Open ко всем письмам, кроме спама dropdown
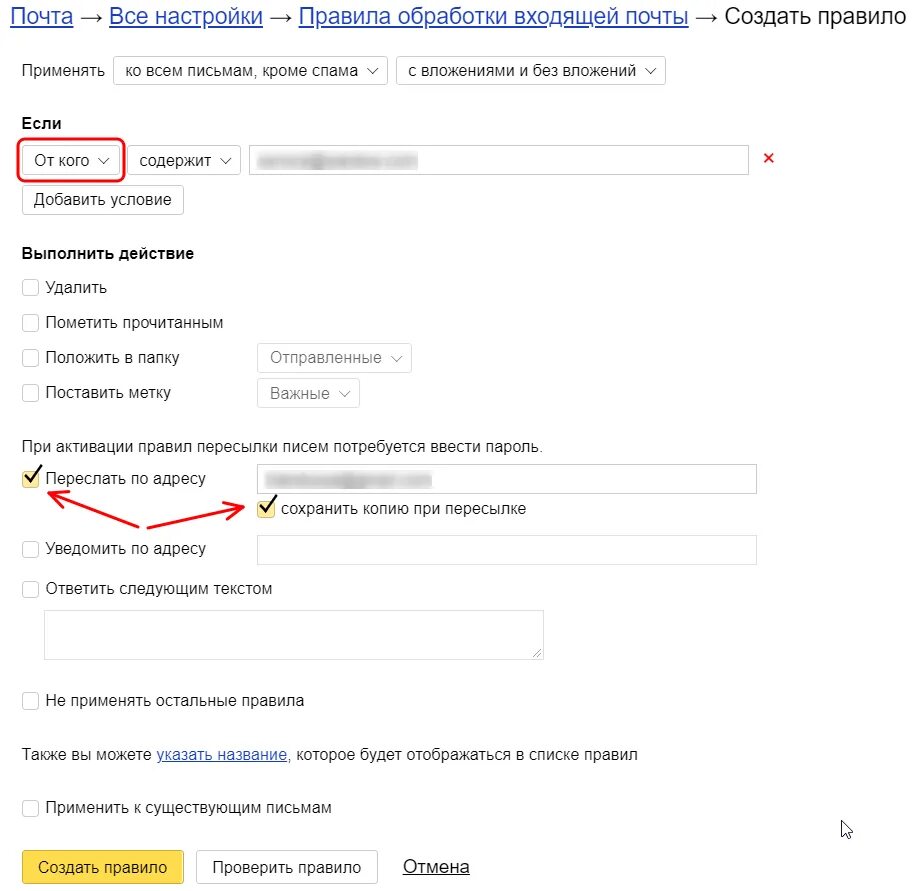The height and width of the screenshot is (891, 916). [x=250, y=71]
